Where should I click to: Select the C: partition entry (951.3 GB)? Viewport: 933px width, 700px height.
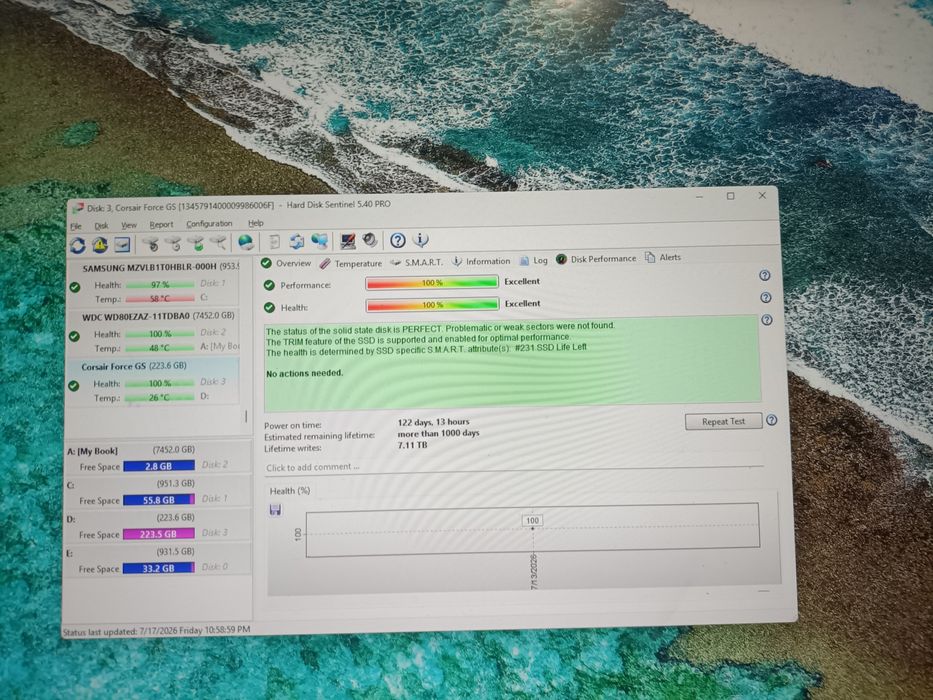click(156, 492)
